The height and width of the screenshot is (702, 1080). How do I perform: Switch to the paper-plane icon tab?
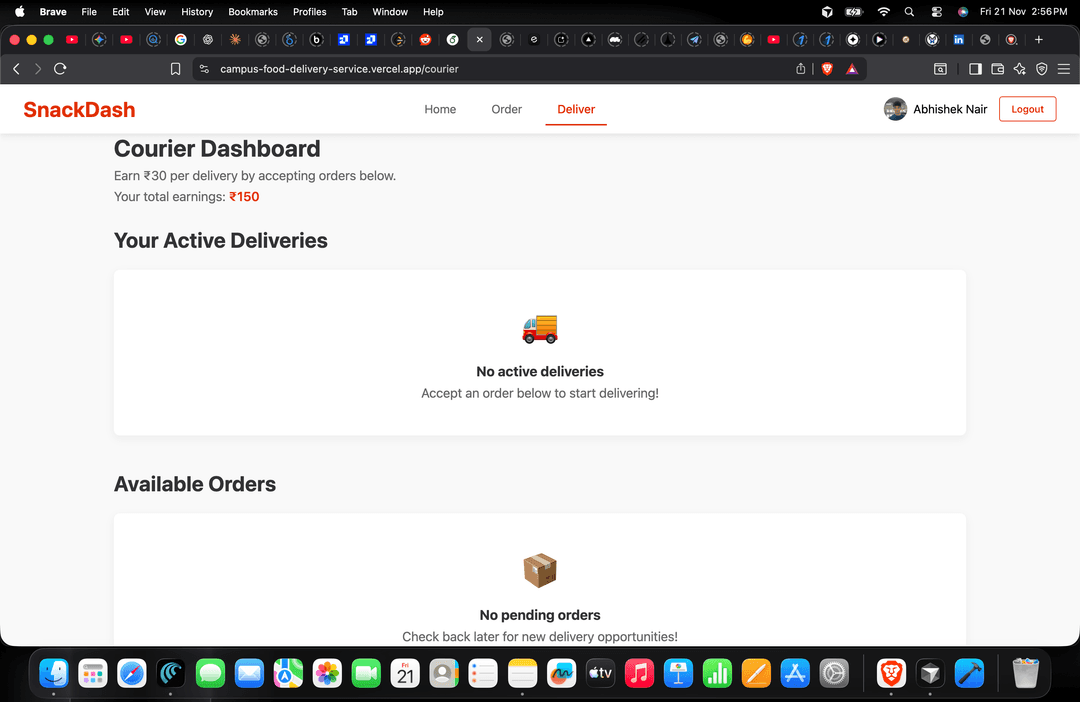coord(694,39)
